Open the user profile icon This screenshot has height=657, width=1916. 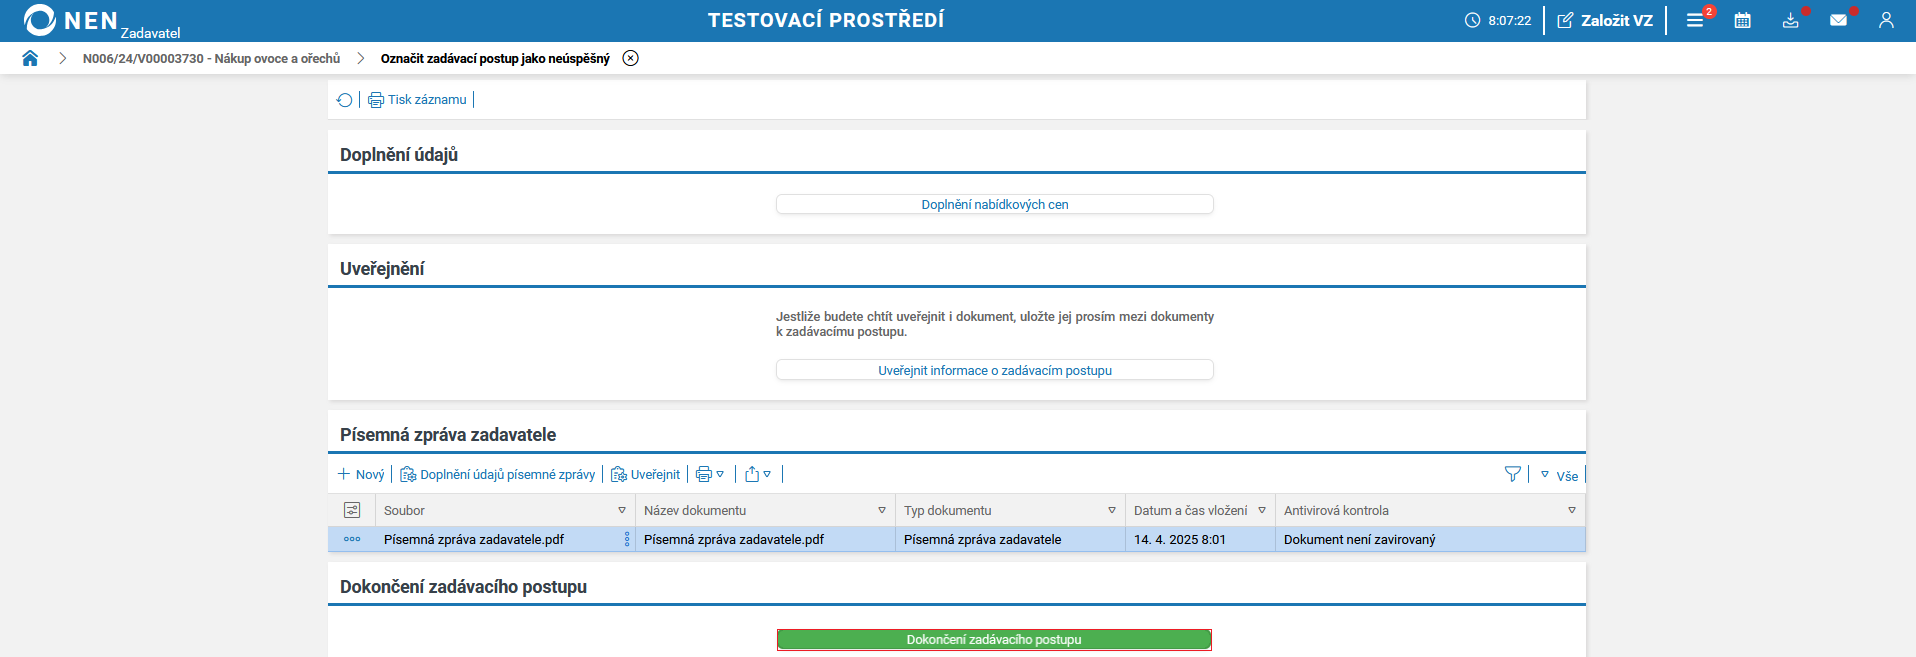click(1886, 20)
